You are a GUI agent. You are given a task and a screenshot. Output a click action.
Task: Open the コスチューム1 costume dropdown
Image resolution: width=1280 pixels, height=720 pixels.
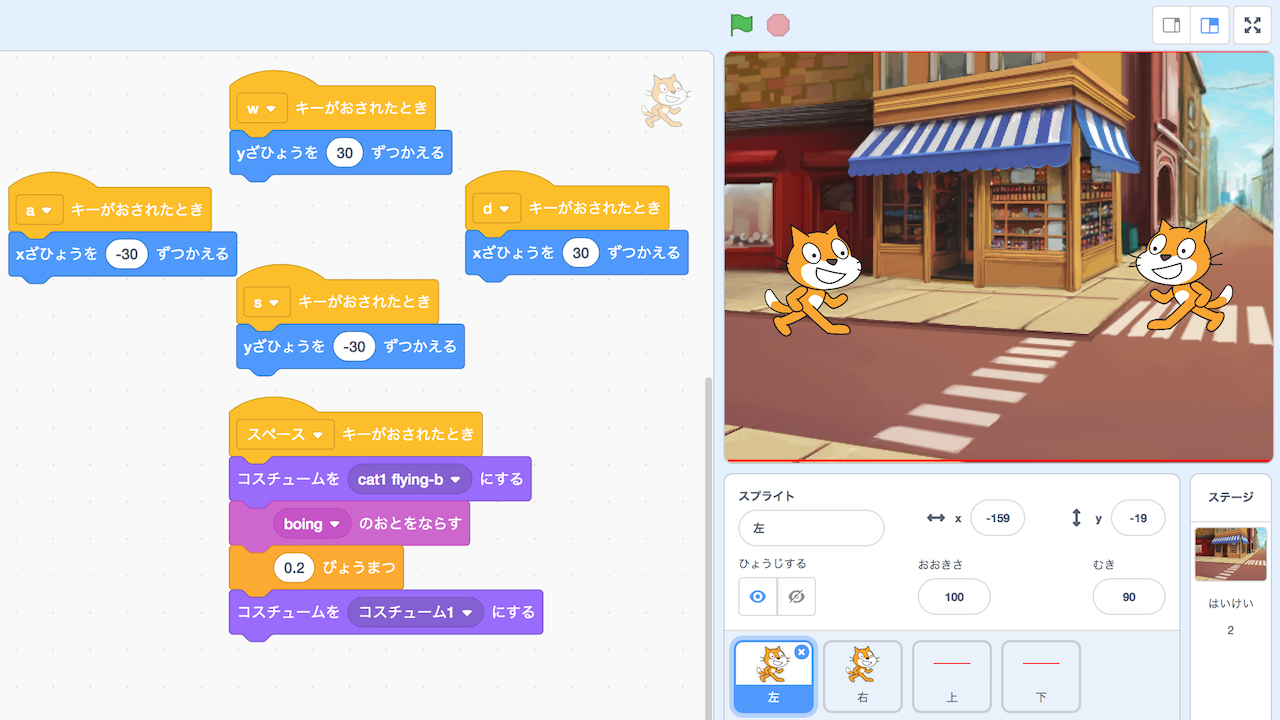point(416,612)
